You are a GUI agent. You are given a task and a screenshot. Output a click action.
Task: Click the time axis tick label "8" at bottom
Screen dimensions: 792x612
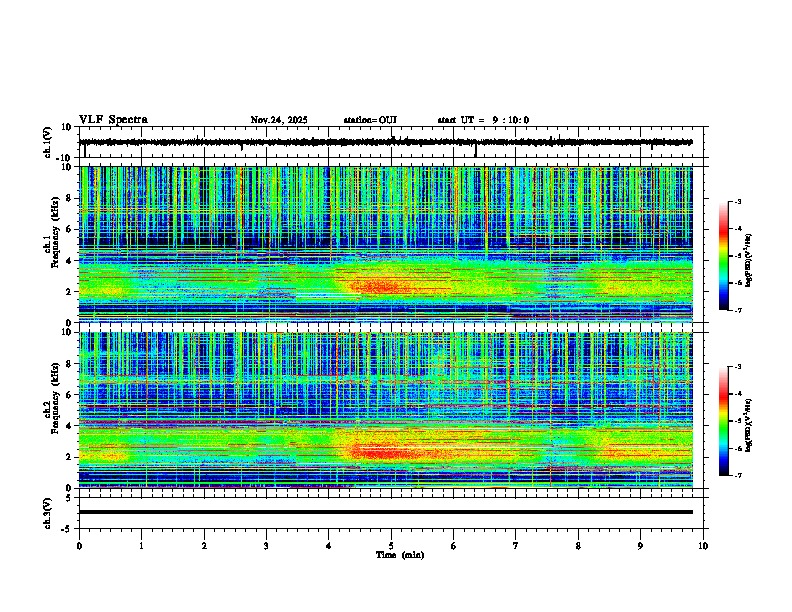pyautogui.click(x=578, y=546)
